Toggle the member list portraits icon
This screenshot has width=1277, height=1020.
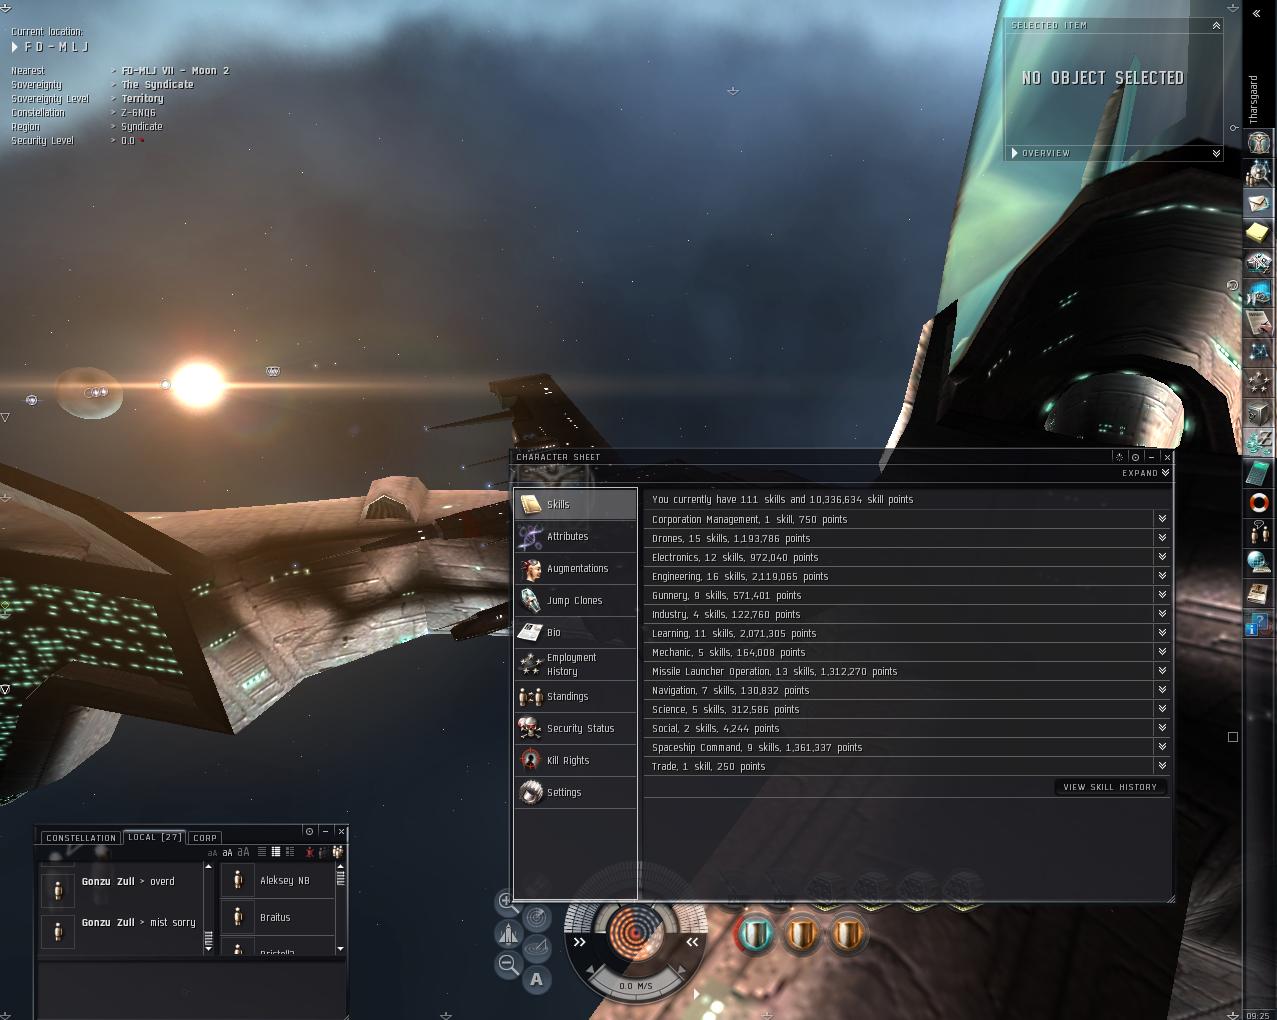(x=338, y=852)
